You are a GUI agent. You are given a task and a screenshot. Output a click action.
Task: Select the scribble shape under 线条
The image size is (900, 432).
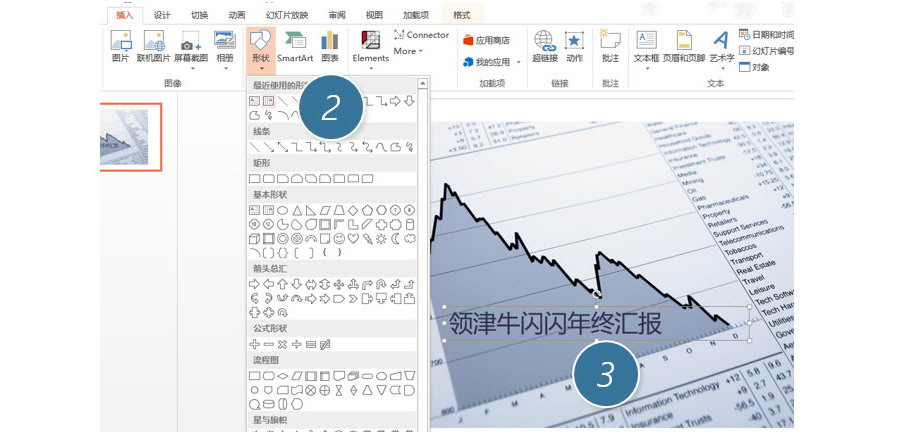409,147
